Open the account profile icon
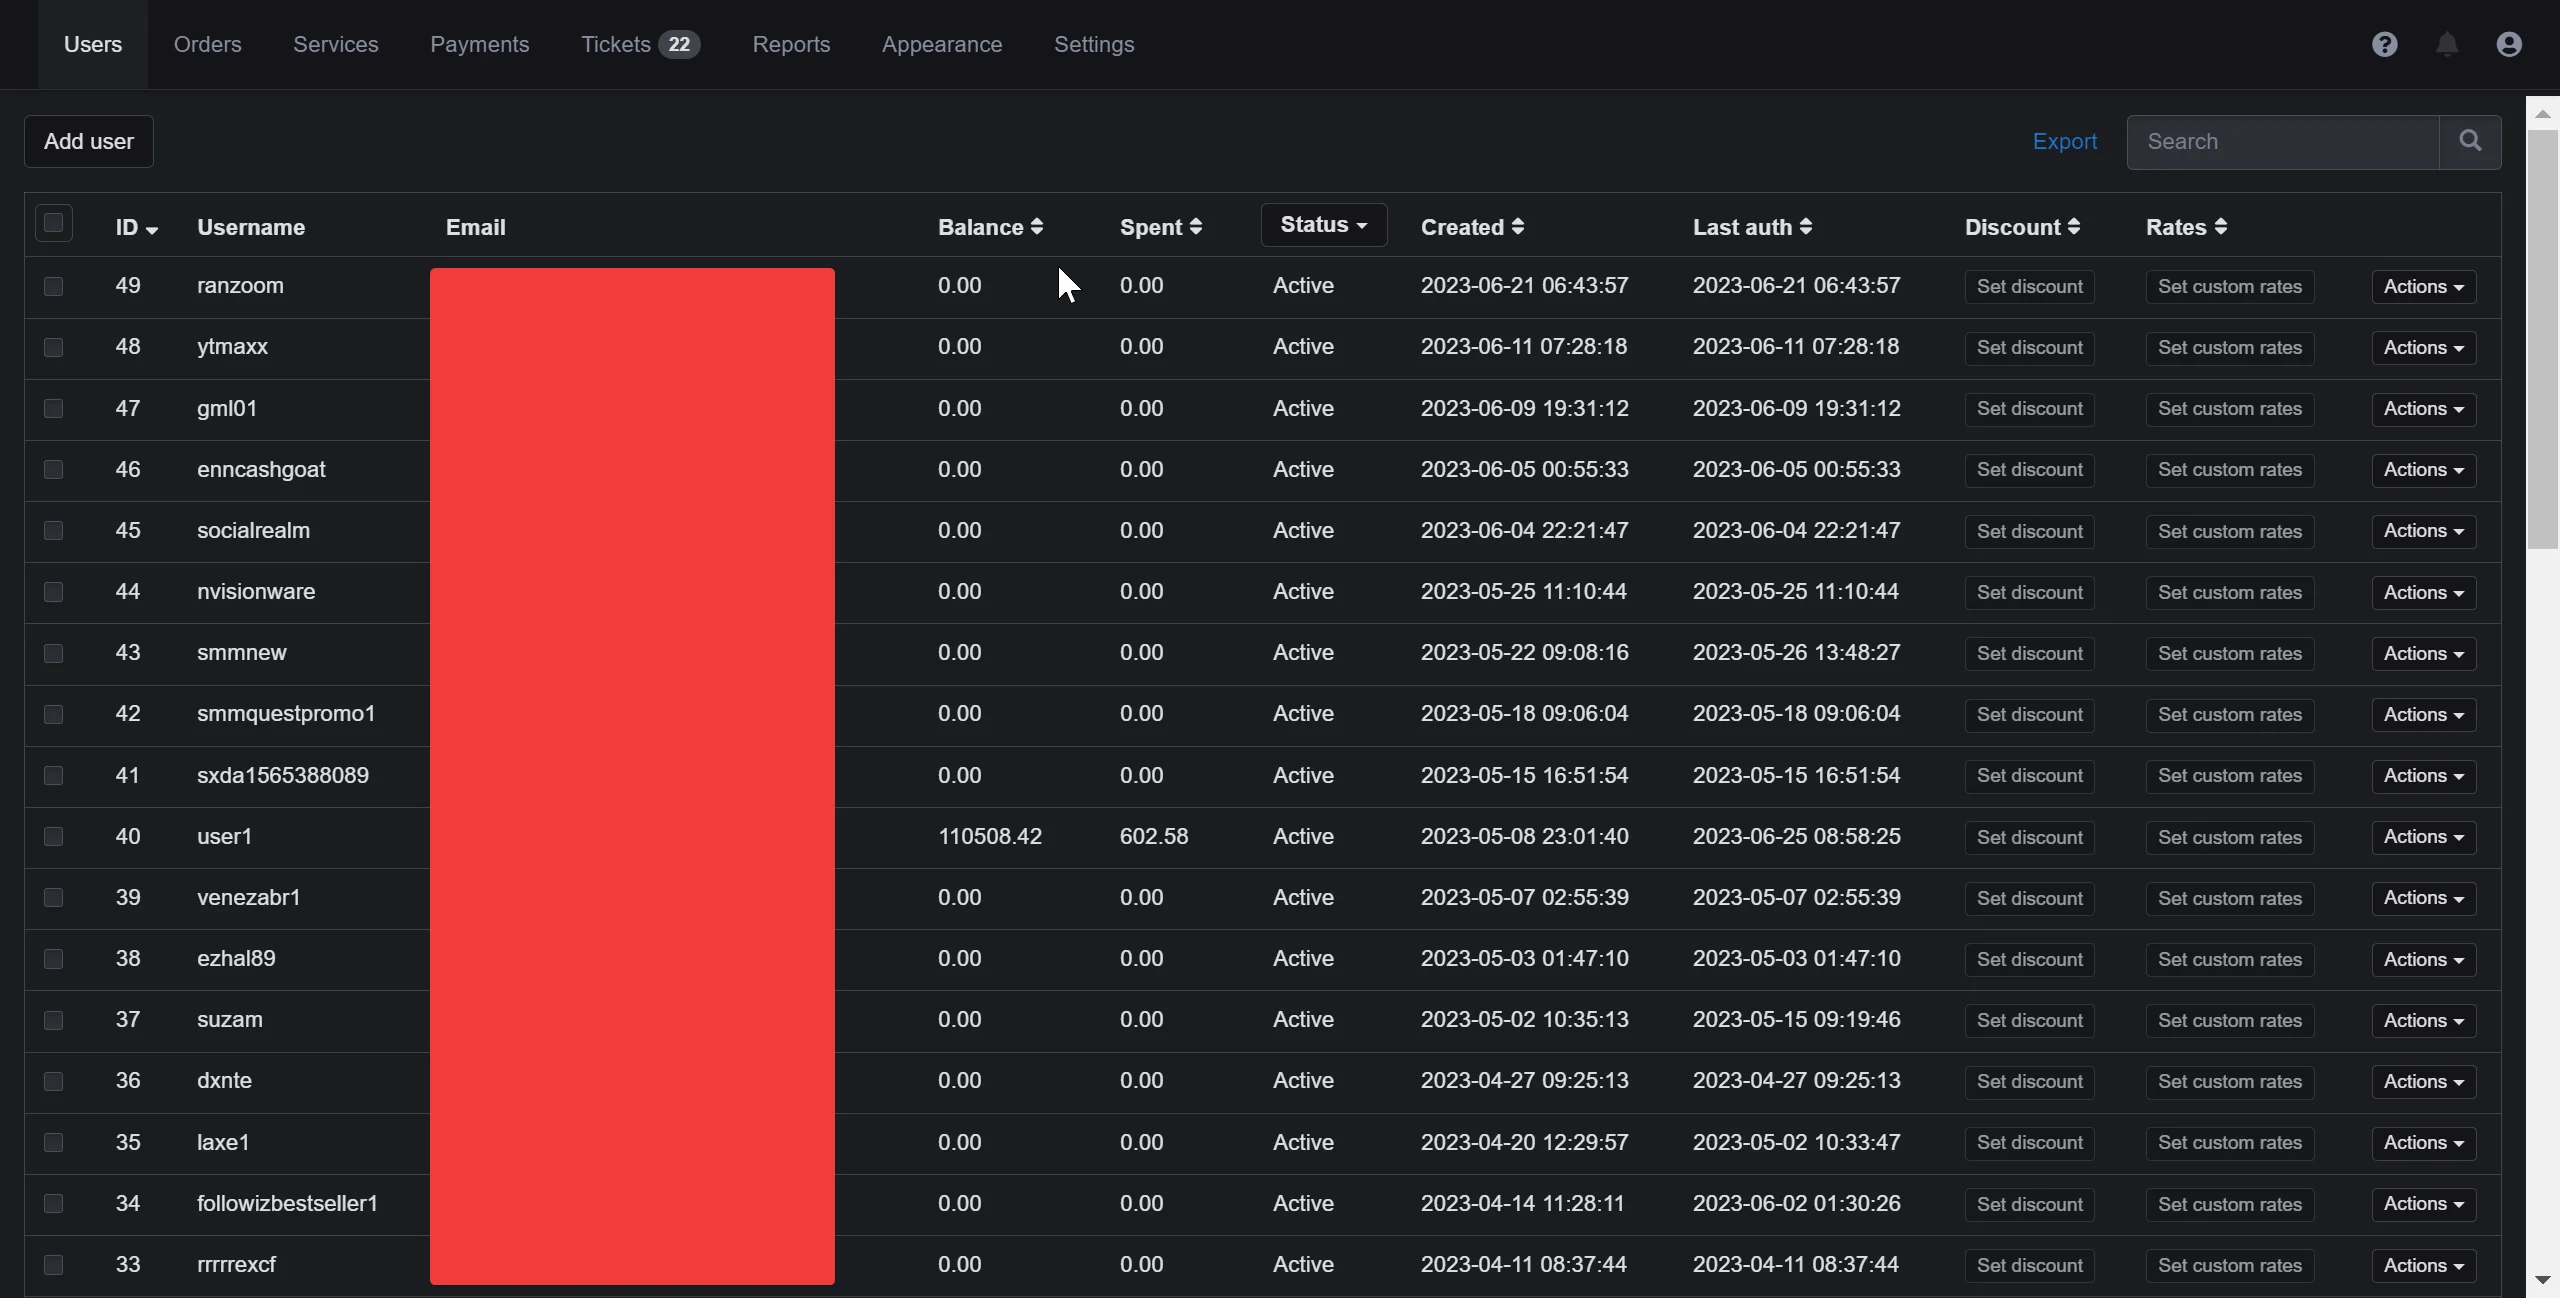 2509,44
